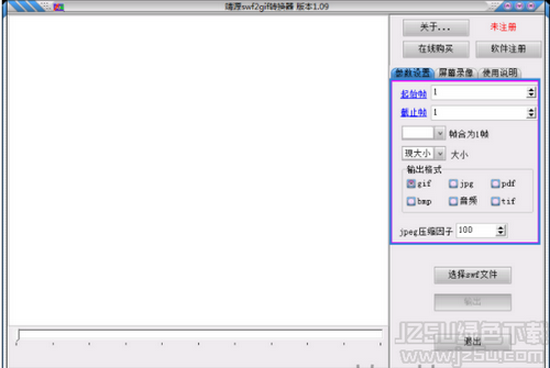Click the 选择swf文件 button
This screenshot has height=368, width=550.
(x=472, y=275)
